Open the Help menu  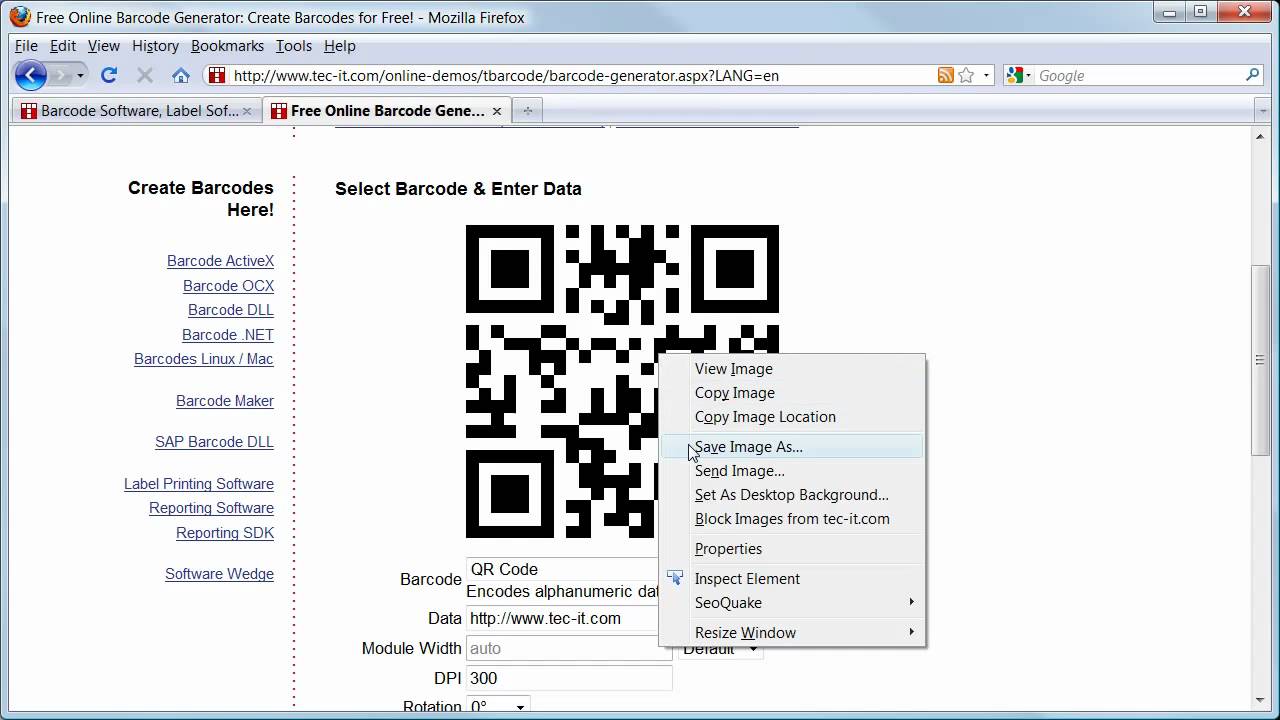coord(339,46)
